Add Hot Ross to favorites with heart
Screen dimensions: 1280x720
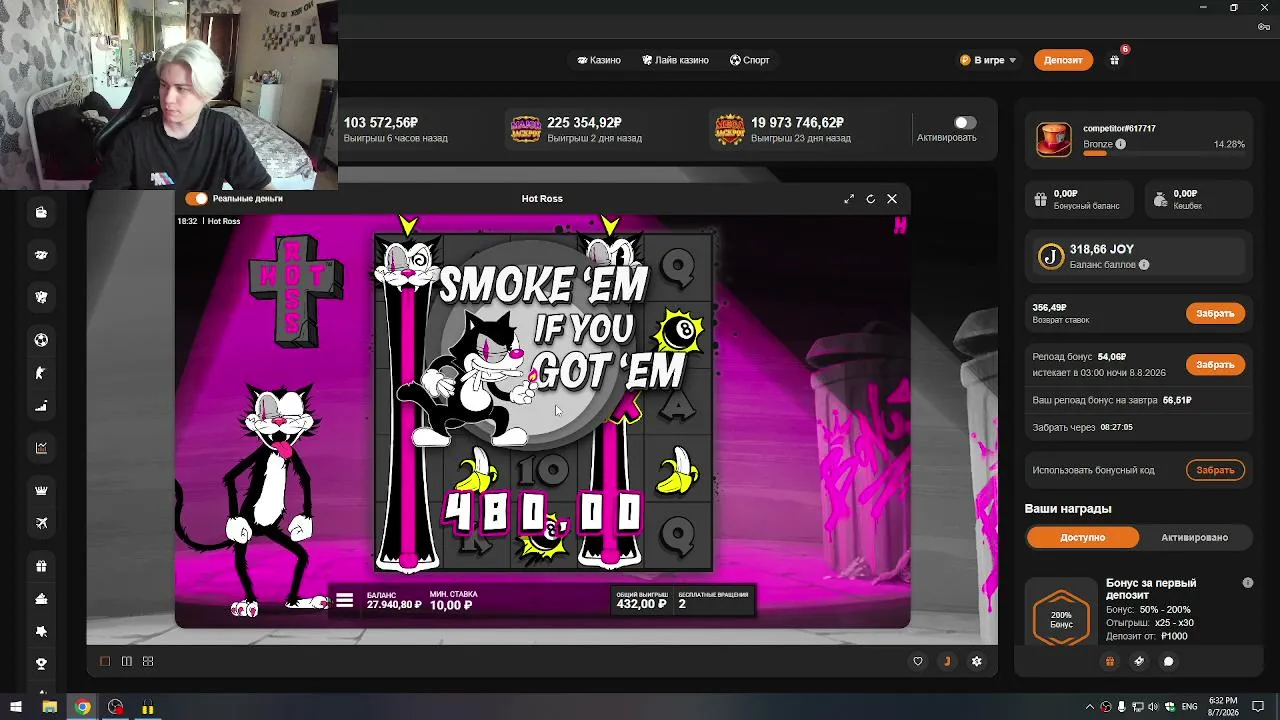[x=918, y=661]
